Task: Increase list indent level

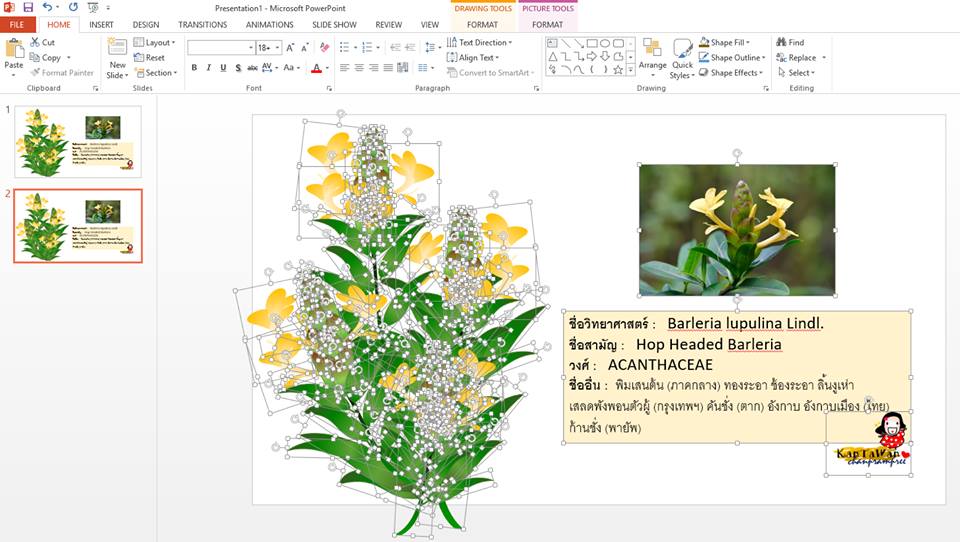Action: click(410, 47)
